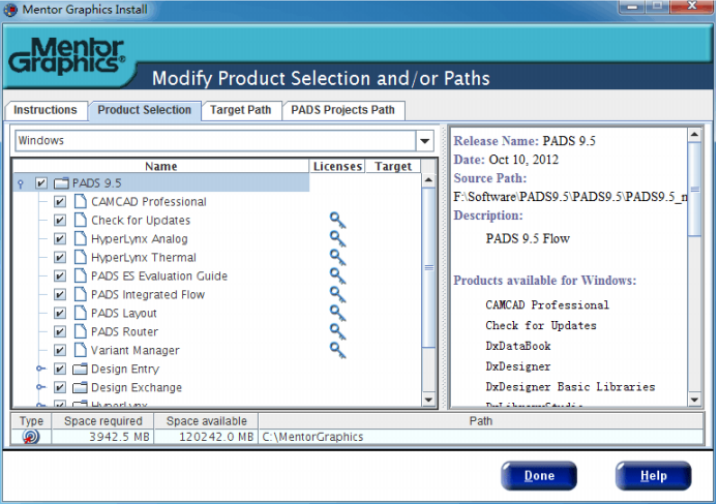Open the Windows platform dropdown
Screen dimensions: 717x504
[x=424, y=141]
